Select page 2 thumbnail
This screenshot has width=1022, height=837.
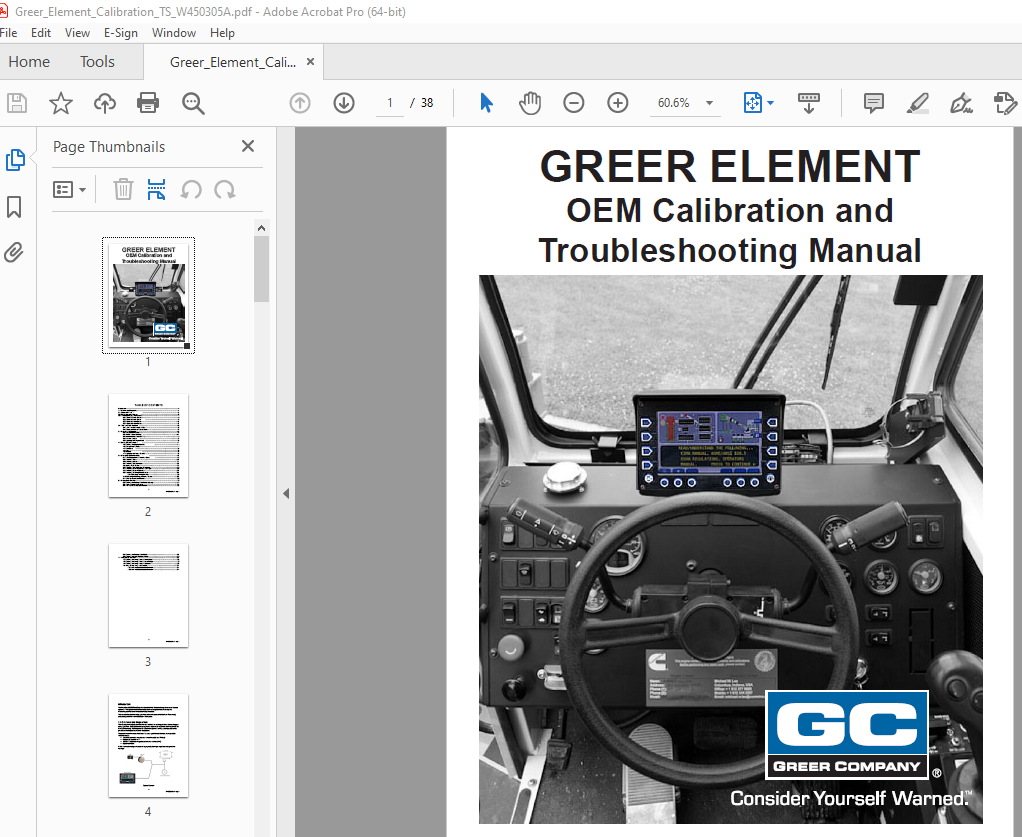click(x=149, y=445)
